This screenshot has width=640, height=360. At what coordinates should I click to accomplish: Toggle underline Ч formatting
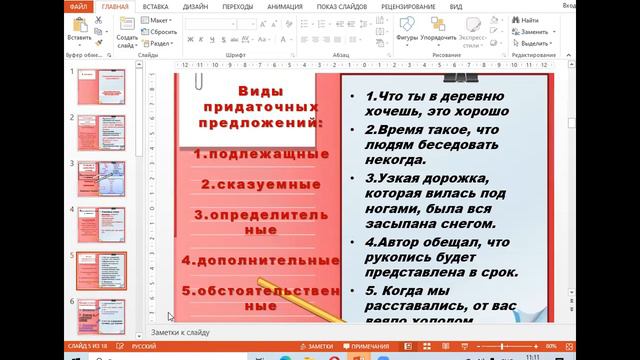(212, 40)
